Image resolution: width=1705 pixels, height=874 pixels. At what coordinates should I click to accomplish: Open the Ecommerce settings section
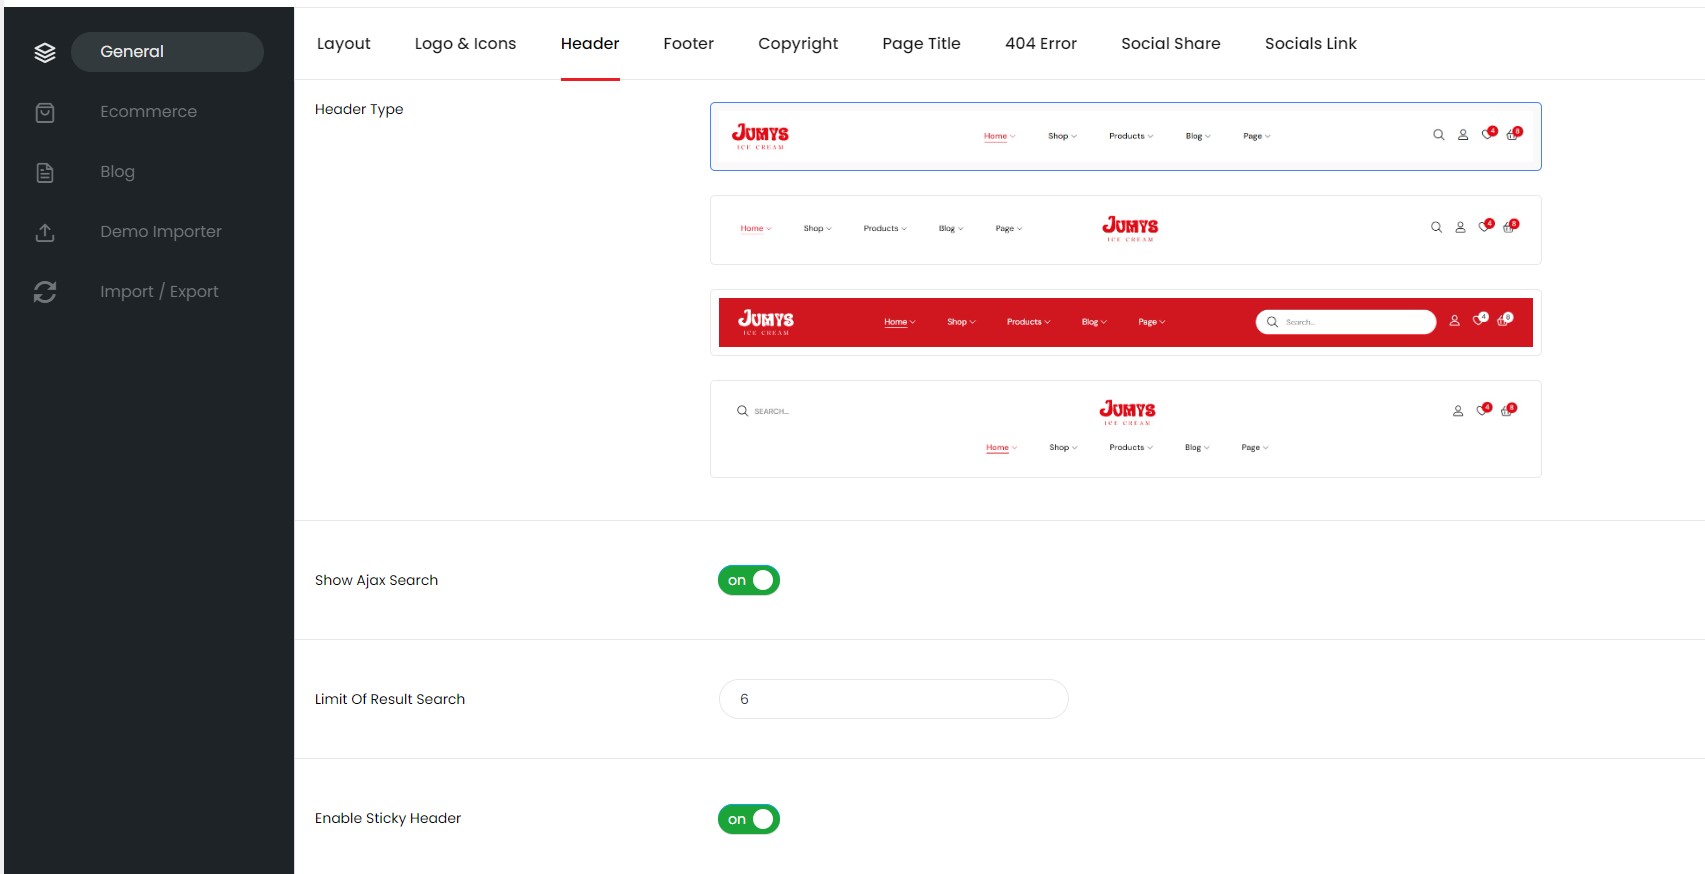coord(148,112)
